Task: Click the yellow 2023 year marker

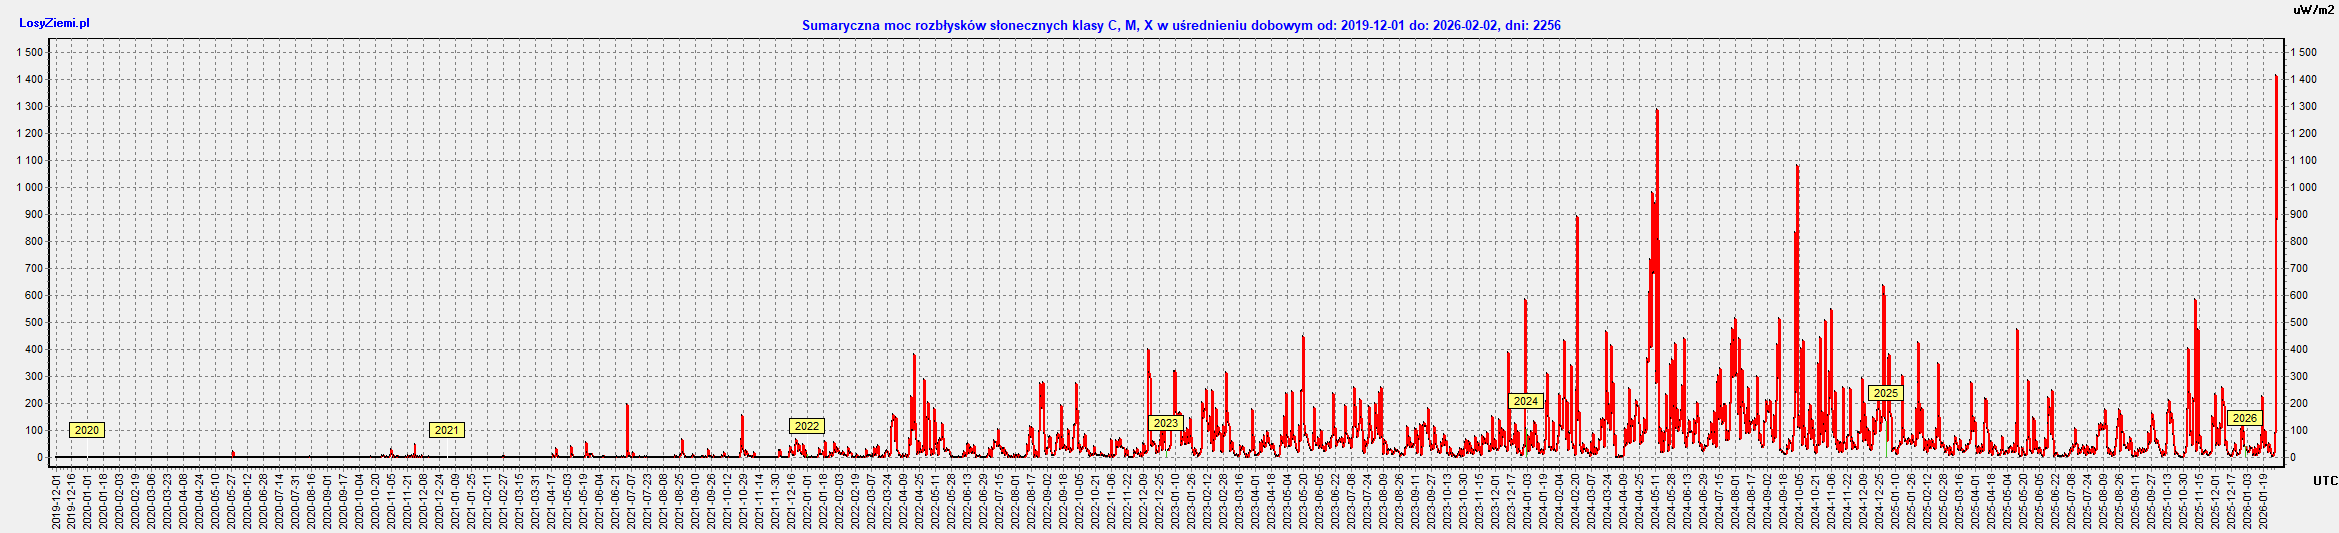Action: tap(1166, 423)
